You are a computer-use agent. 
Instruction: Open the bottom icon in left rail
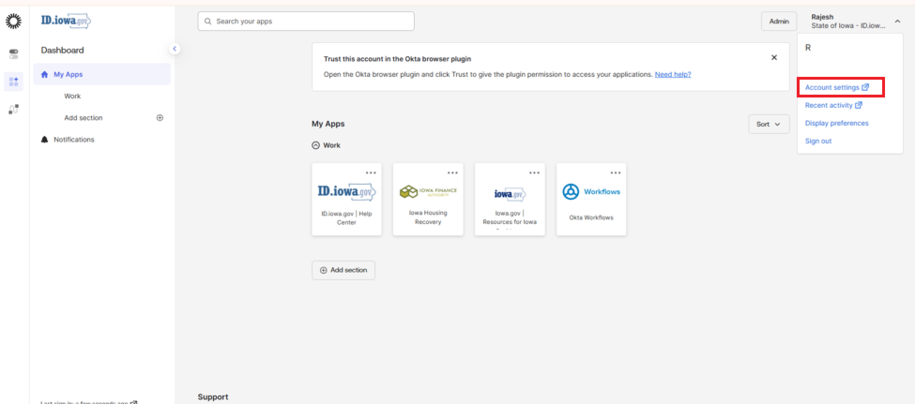[x=13, y=109]
